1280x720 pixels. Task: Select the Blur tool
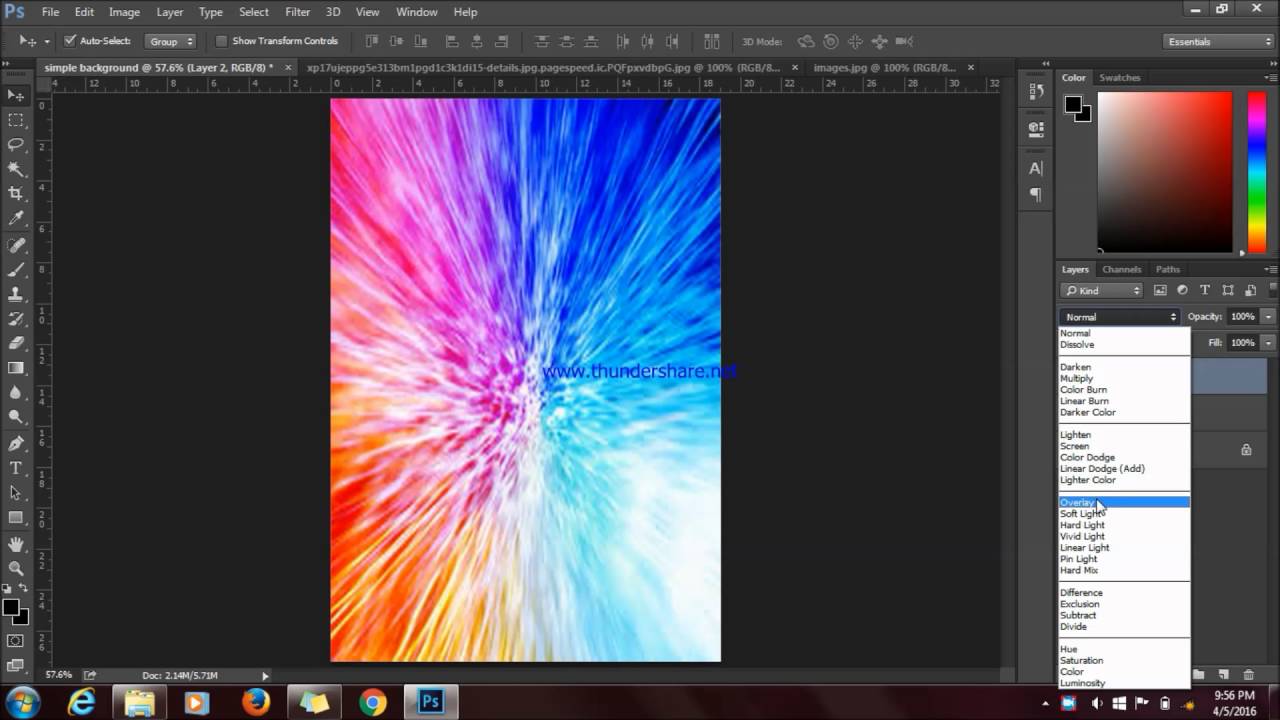click(16, 393)
